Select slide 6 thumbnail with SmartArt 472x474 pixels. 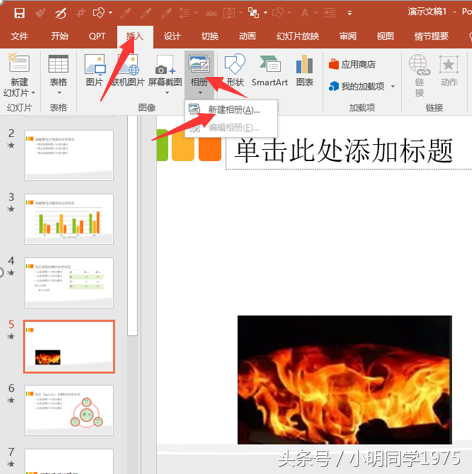coord(69,410)
